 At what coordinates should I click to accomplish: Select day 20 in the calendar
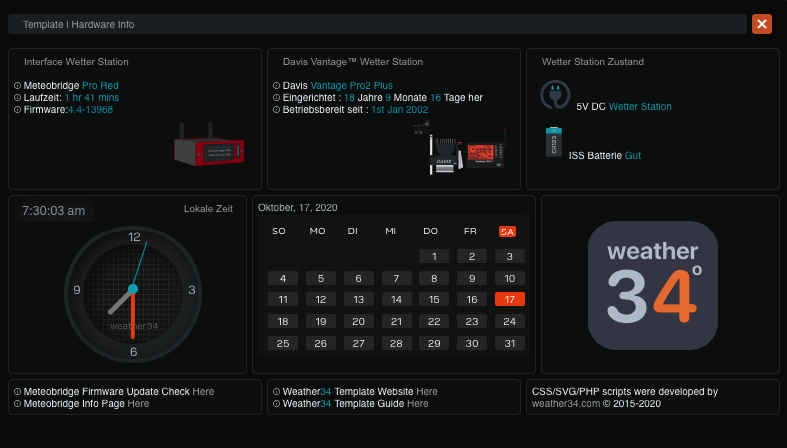pos(358,322)
